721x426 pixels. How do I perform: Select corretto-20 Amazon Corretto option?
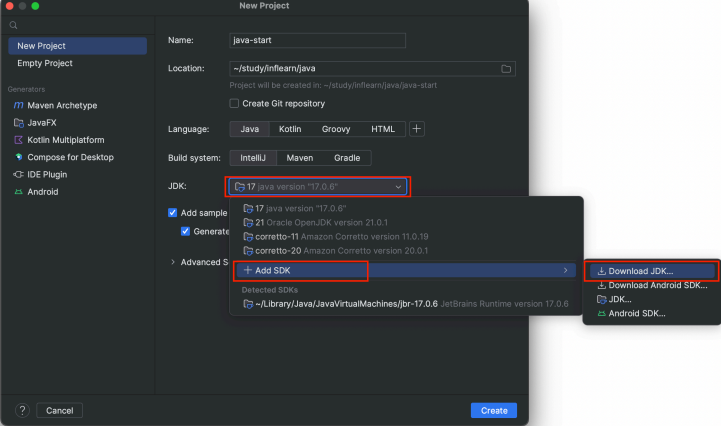coord(406,251)
